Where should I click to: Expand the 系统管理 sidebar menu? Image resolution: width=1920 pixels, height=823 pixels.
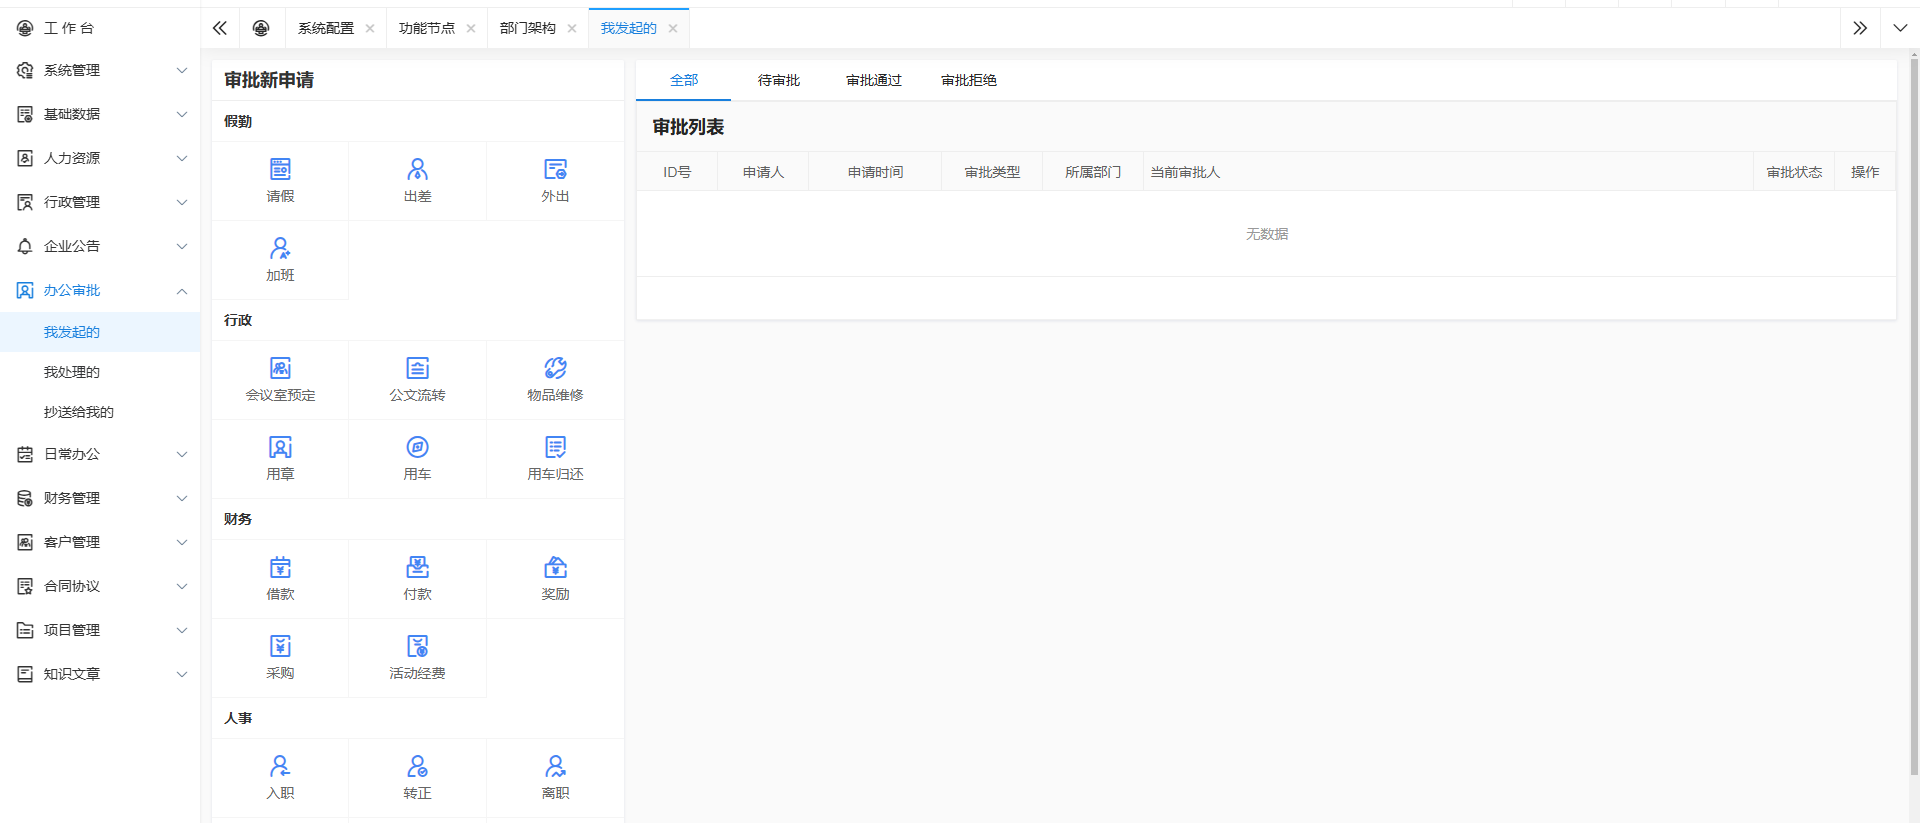pyautogui.click(x=100, y=70)
